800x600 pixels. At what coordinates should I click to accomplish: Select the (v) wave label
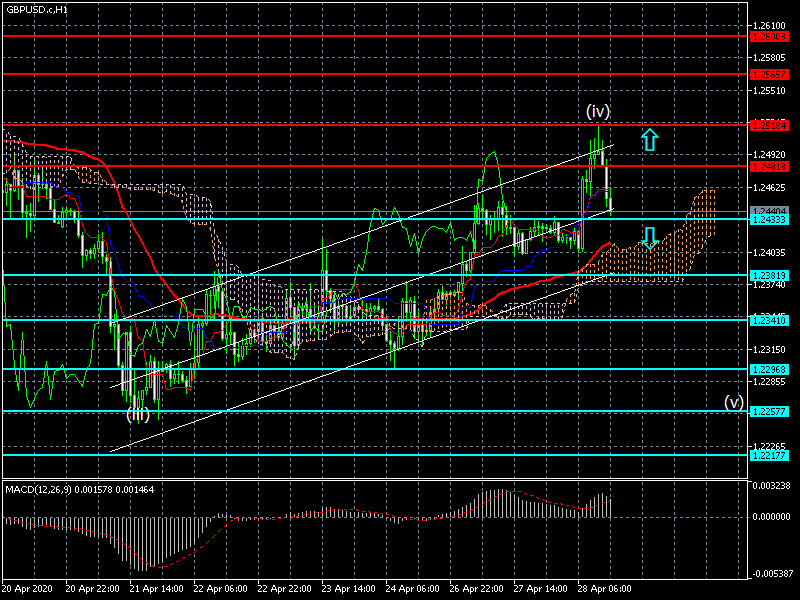click(x=734, y=403)
